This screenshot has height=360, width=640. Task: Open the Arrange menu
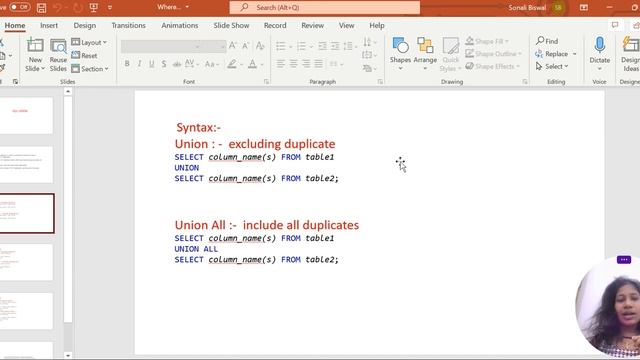coord(425,54)
